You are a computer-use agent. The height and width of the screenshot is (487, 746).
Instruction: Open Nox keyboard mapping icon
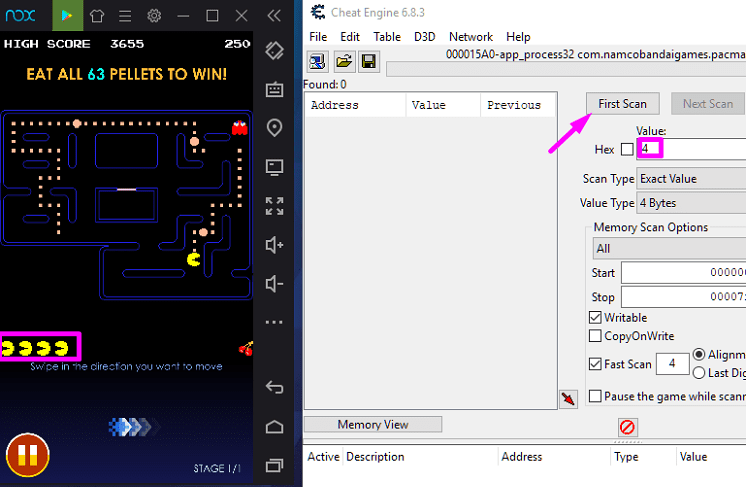275,89
